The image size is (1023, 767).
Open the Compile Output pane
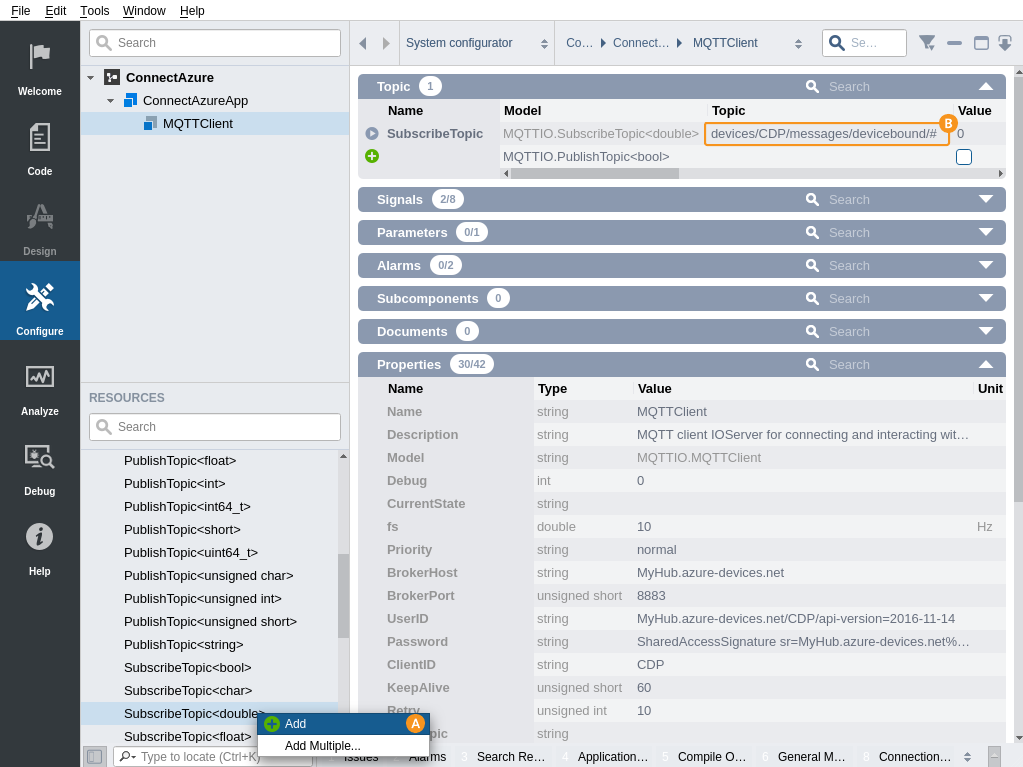coord(711,757)
